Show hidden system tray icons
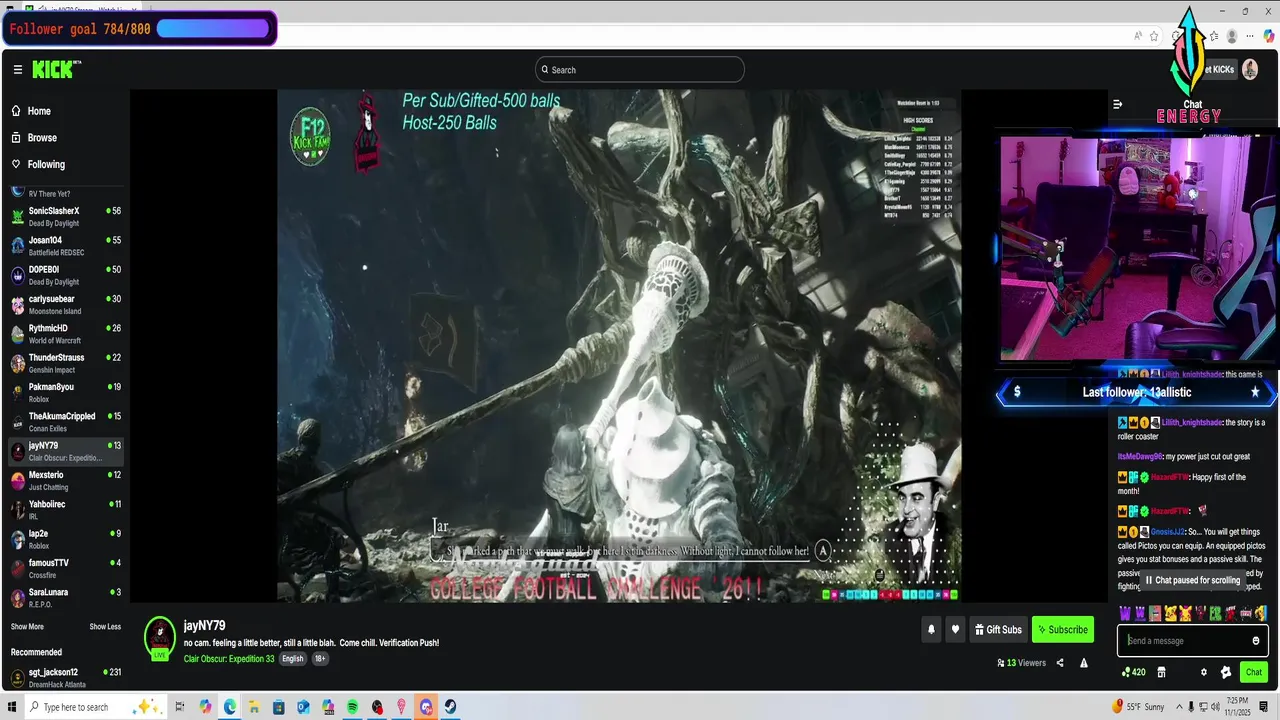The width and height of the screenshot is (1280, 720). coord(1178,707)
